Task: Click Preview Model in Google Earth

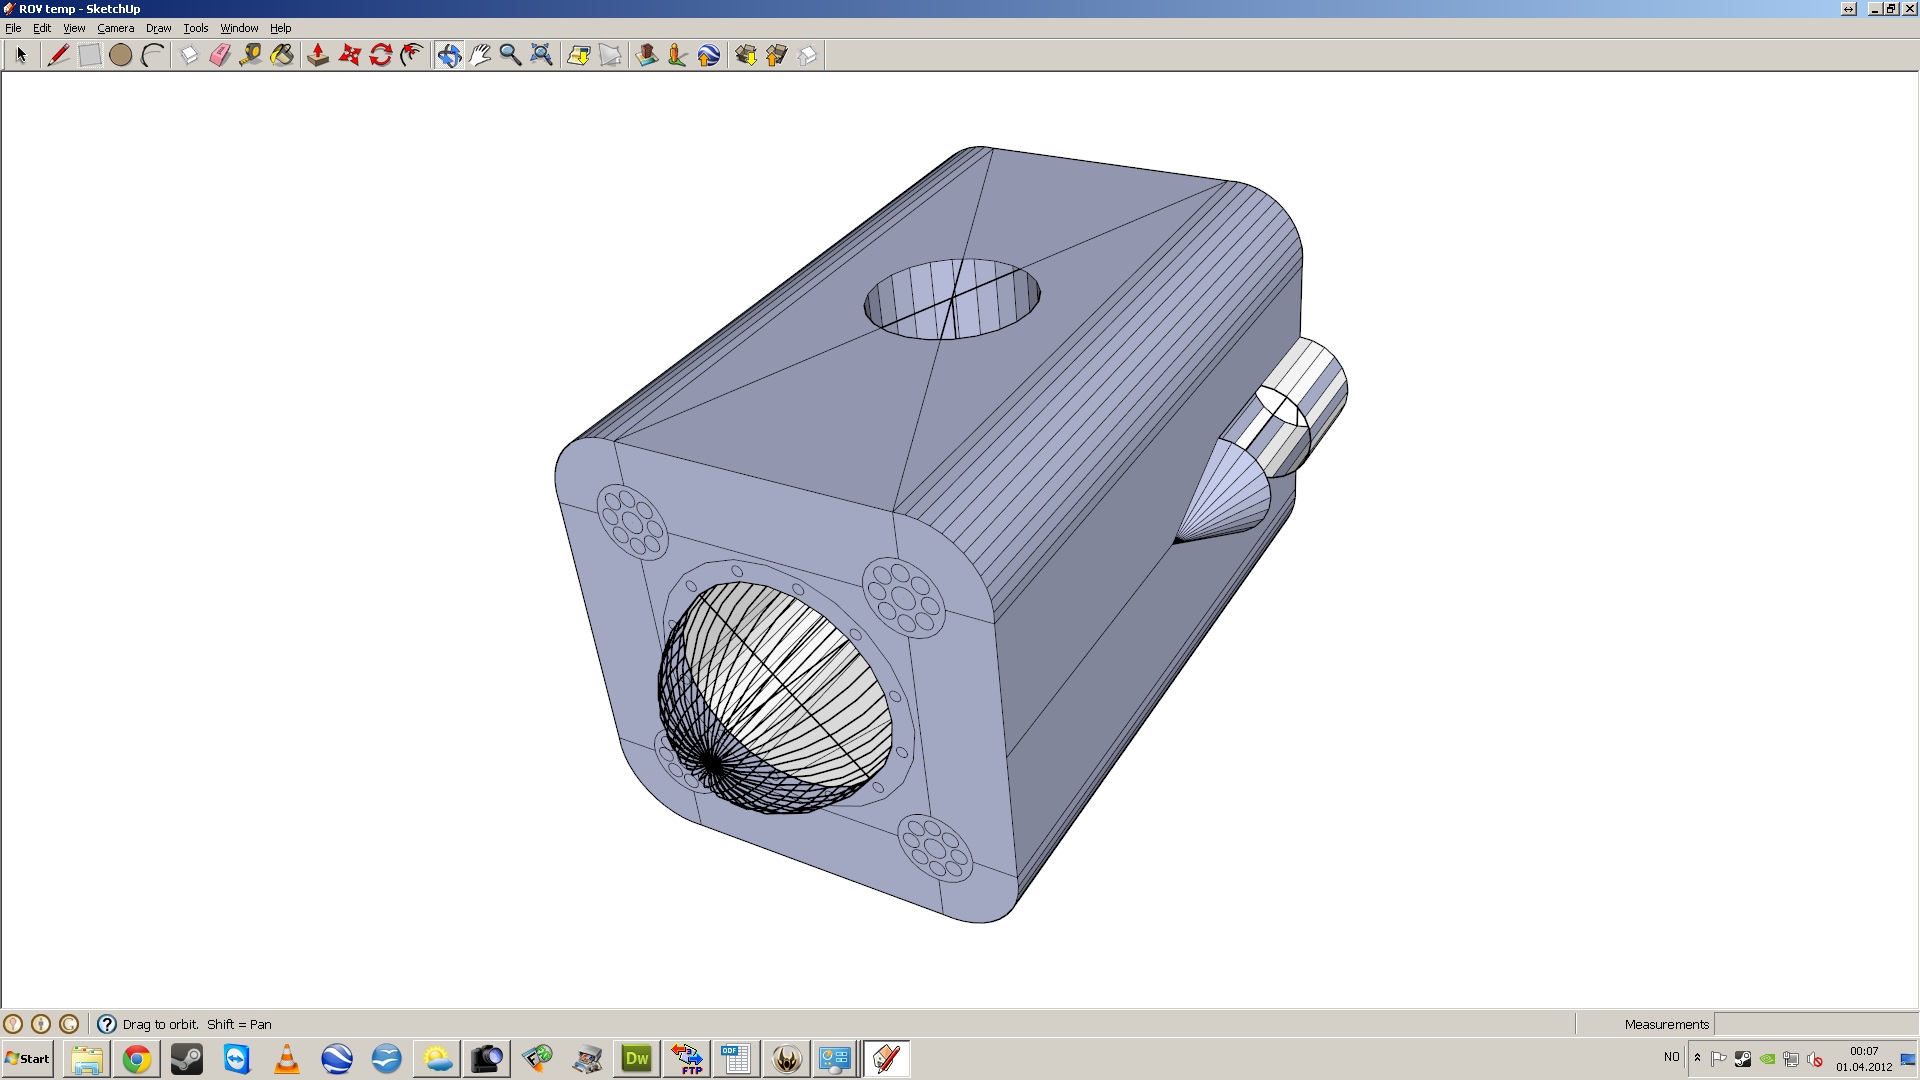Action: pos(709,55)
